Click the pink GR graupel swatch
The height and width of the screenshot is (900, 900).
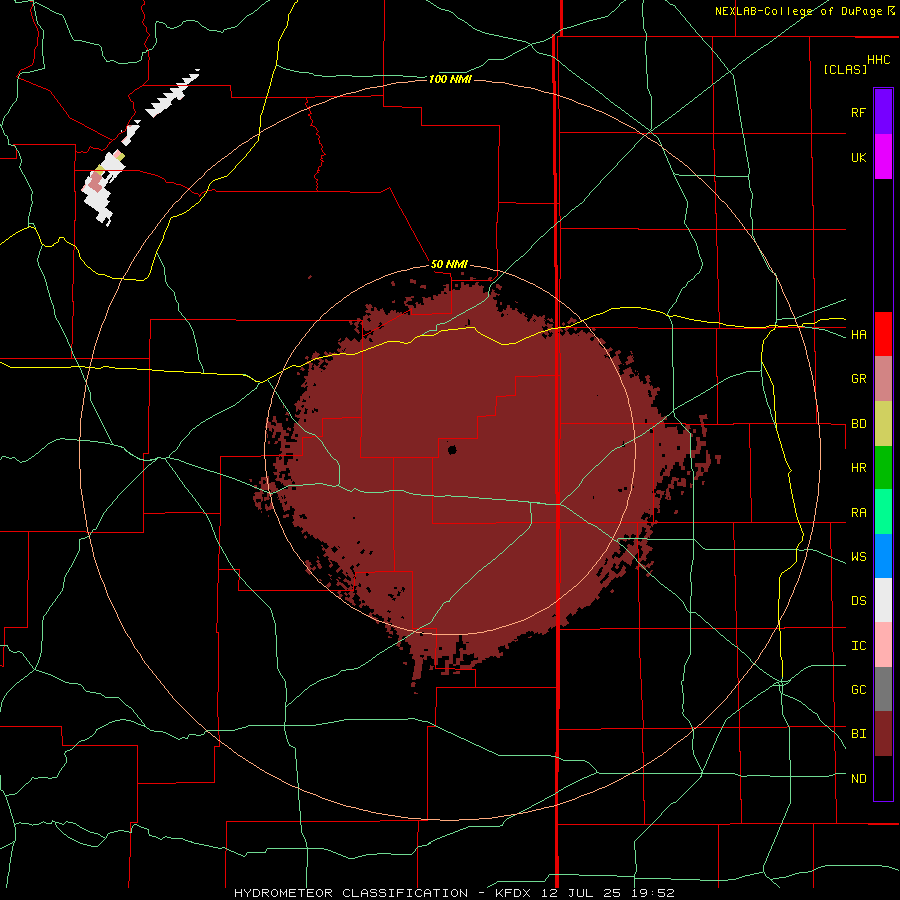click(x=883, y=379)
